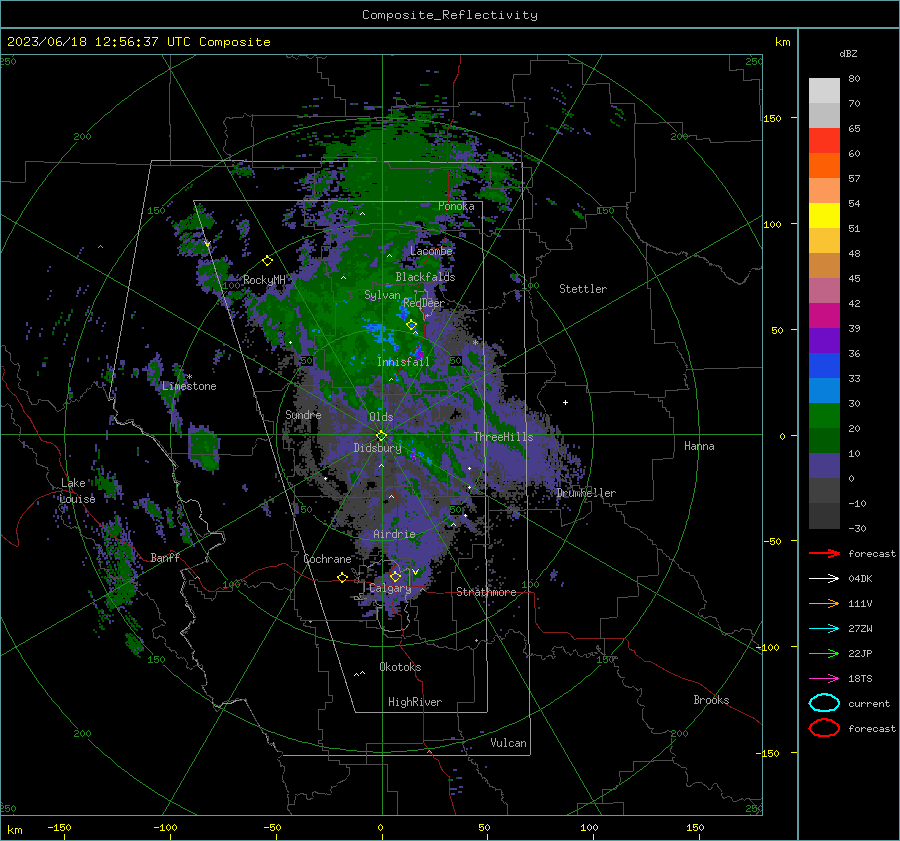Click the Brooks city label

pyautogui.click(x=711, y=700)
